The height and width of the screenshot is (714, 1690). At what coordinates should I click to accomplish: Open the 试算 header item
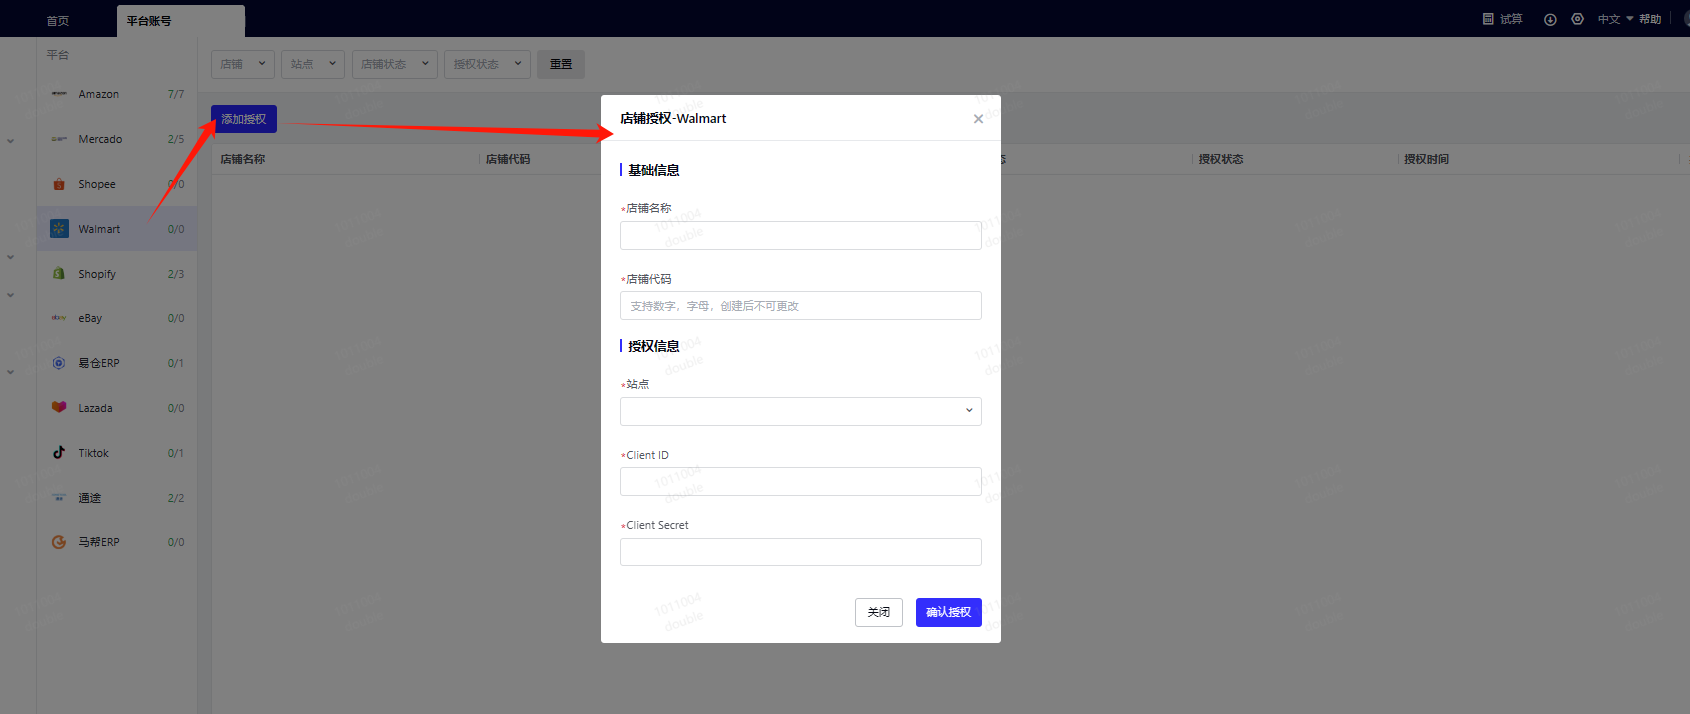pos(1510,19)
